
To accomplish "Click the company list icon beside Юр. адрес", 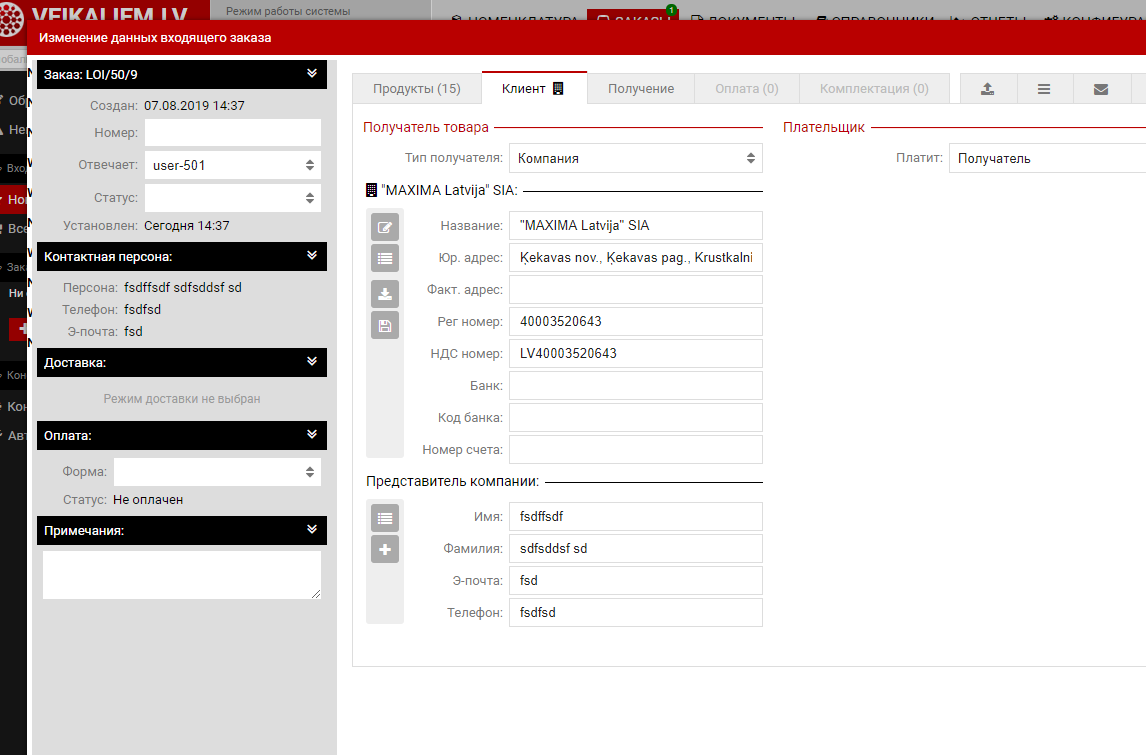I will pos(385,258).
